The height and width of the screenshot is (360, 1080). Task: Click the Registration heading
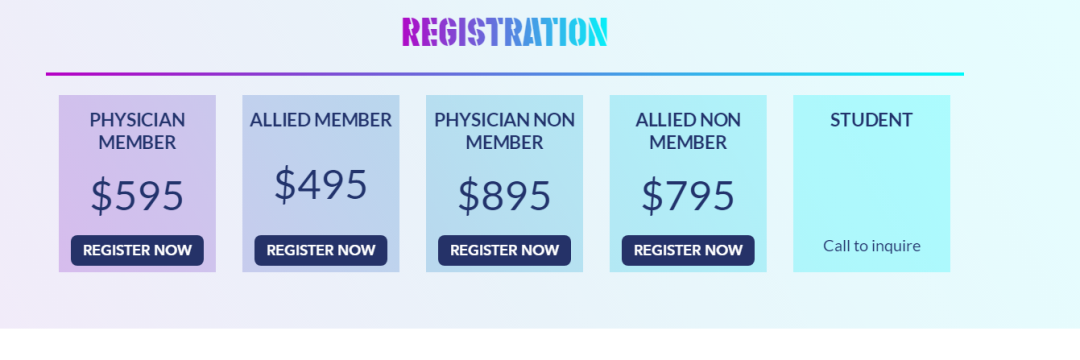[505, 32]
